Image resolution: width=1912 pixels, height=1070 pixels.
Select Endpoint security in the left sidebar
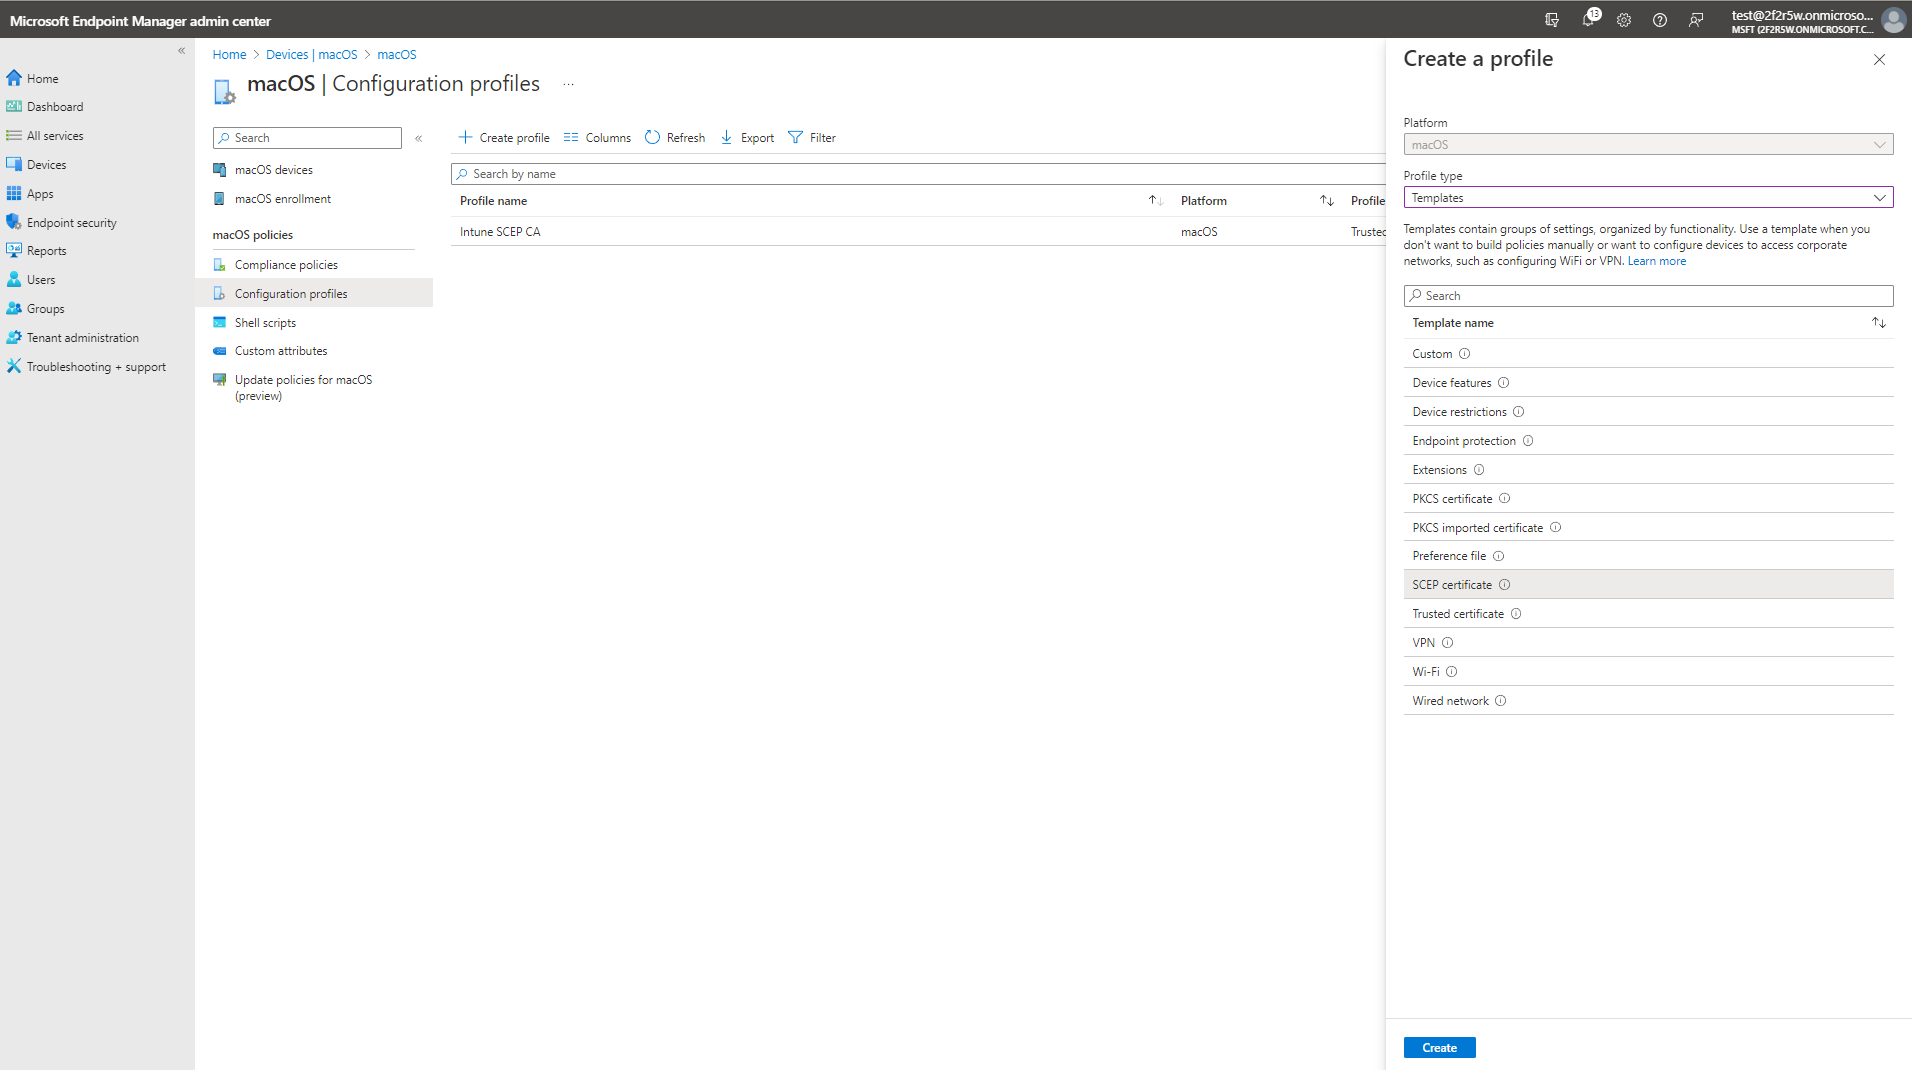pyautogui.click(x=70, y=221)
